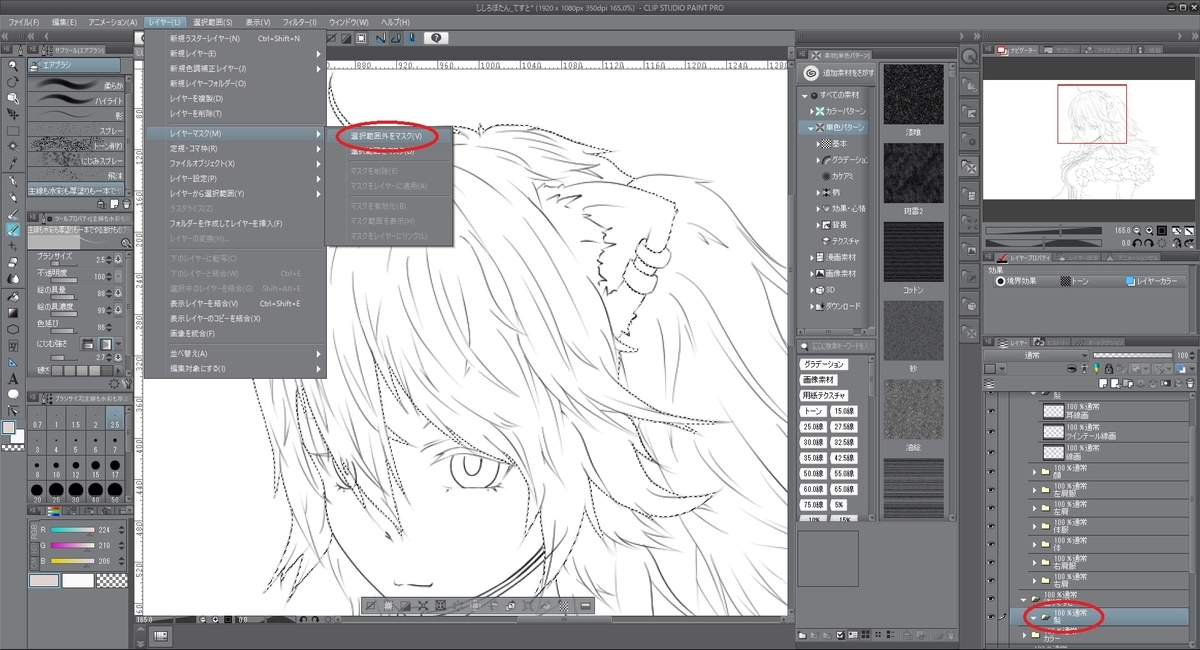Screen dimensions: 1200x650
Task: Open the ファイル(F) menu
Action: (x=22, y=21)
